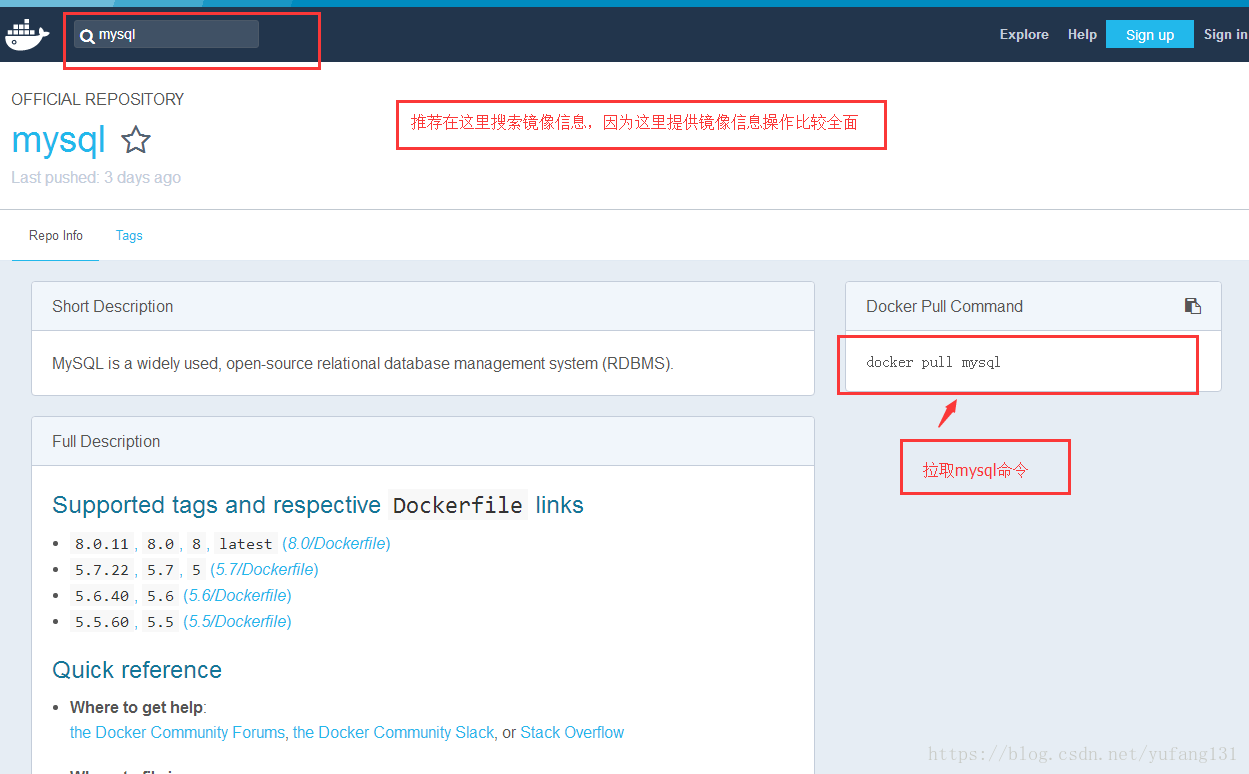Click the Sign up button
1249x774 pixels.
click(1150, 34)
